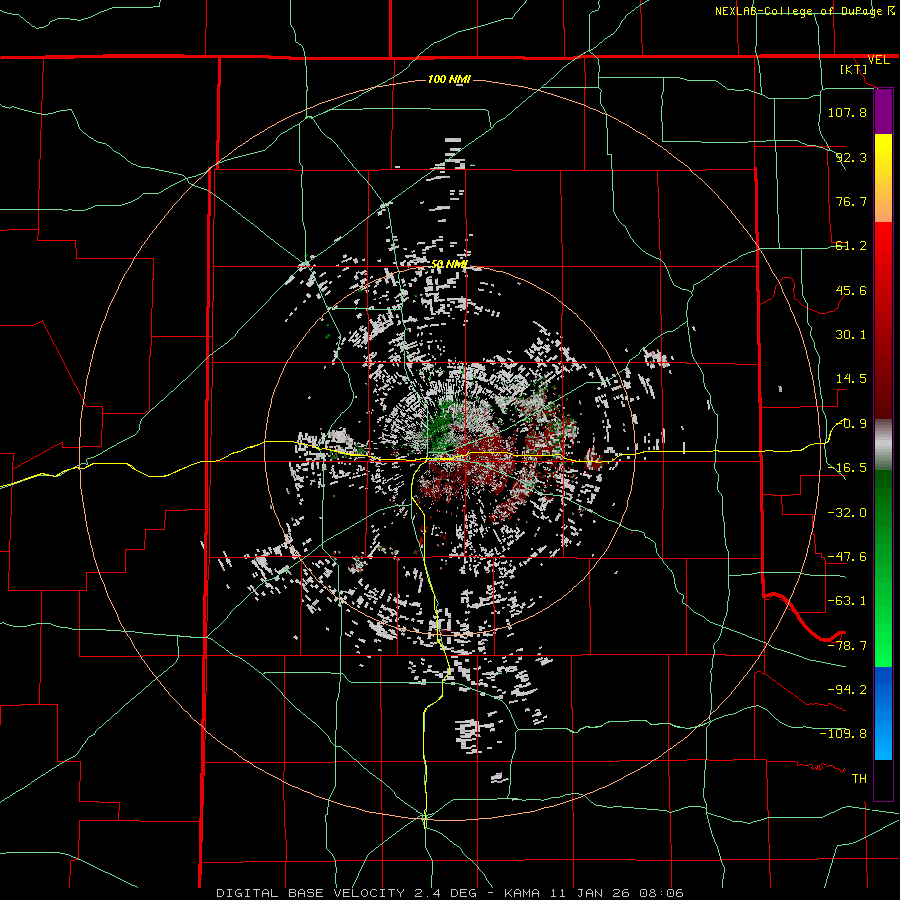Viewport: 900px width, 900px height.
Task: Click the [KT] units label
Action: (854, 69)
